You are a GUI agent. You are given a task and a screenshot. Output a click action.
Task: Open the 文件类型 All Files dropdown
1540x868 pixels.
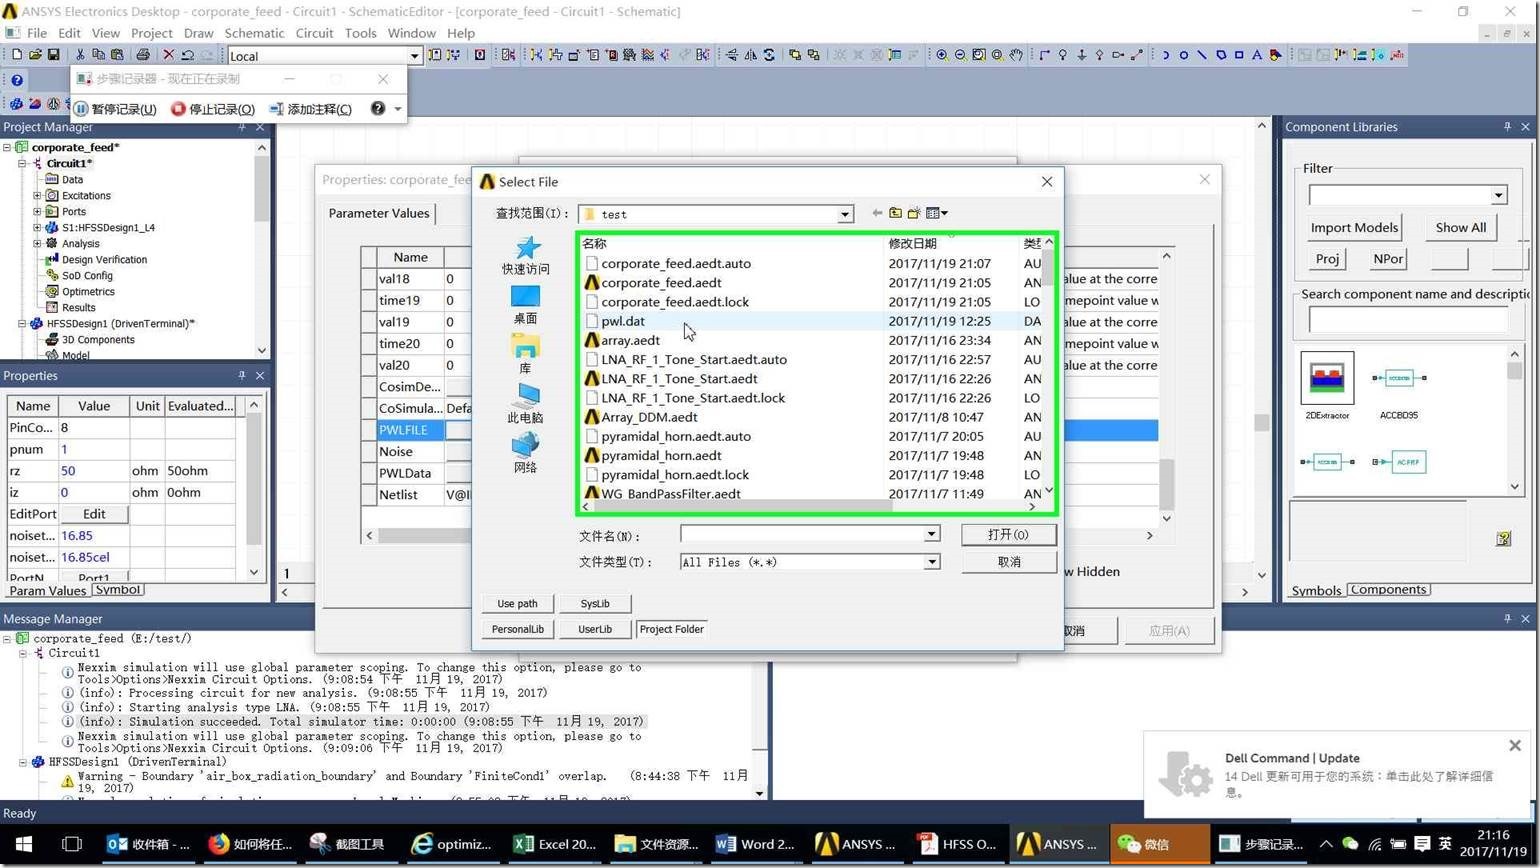(931, 562)
